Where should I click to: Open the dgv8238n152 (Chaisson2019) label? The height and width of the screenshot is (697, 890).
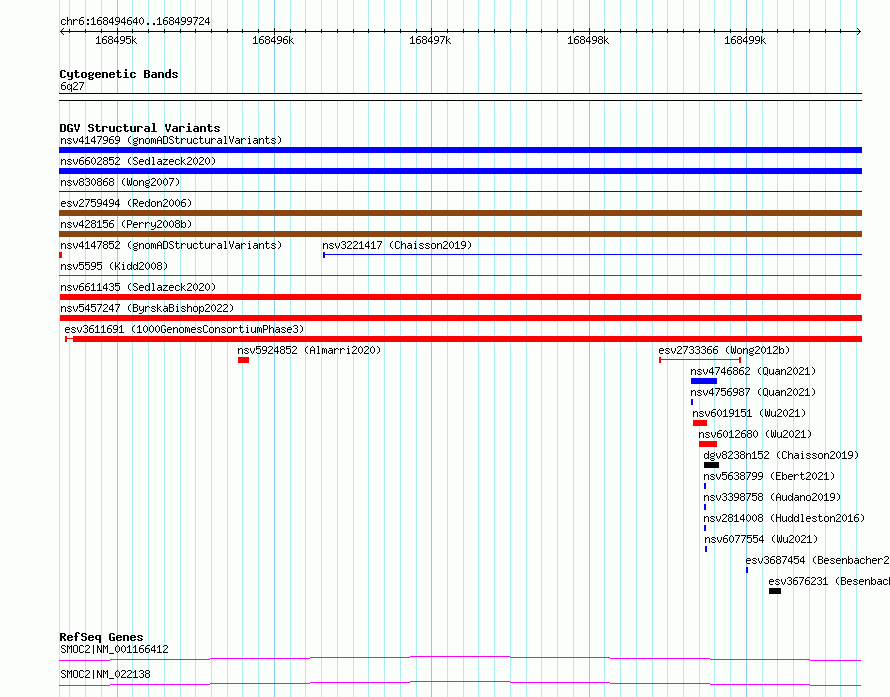pos(781,455)
